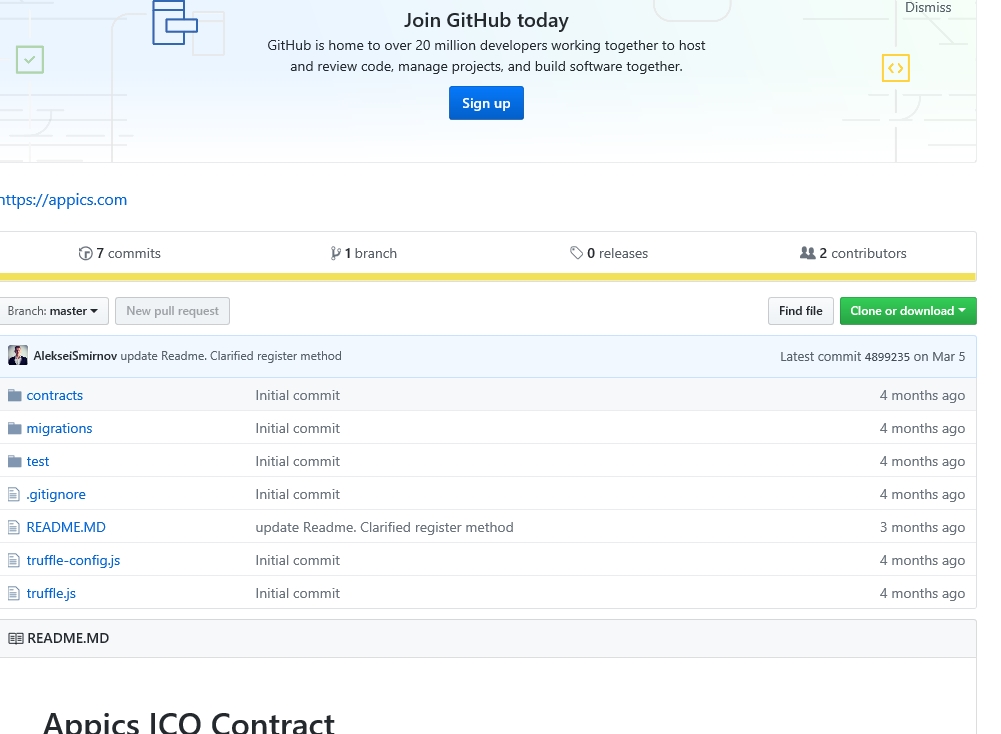This screenshot has height=734, width=1001.
Task: Click the .gitignore file icon
Action: (14, 494)
